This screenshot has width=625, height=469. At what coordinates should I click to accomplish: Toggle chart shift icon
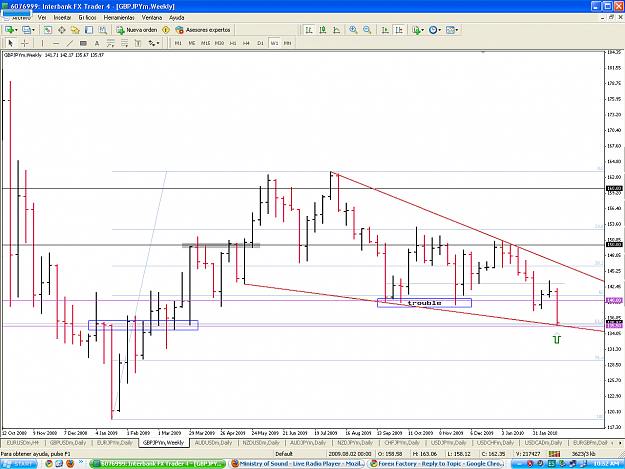(399, 30)
